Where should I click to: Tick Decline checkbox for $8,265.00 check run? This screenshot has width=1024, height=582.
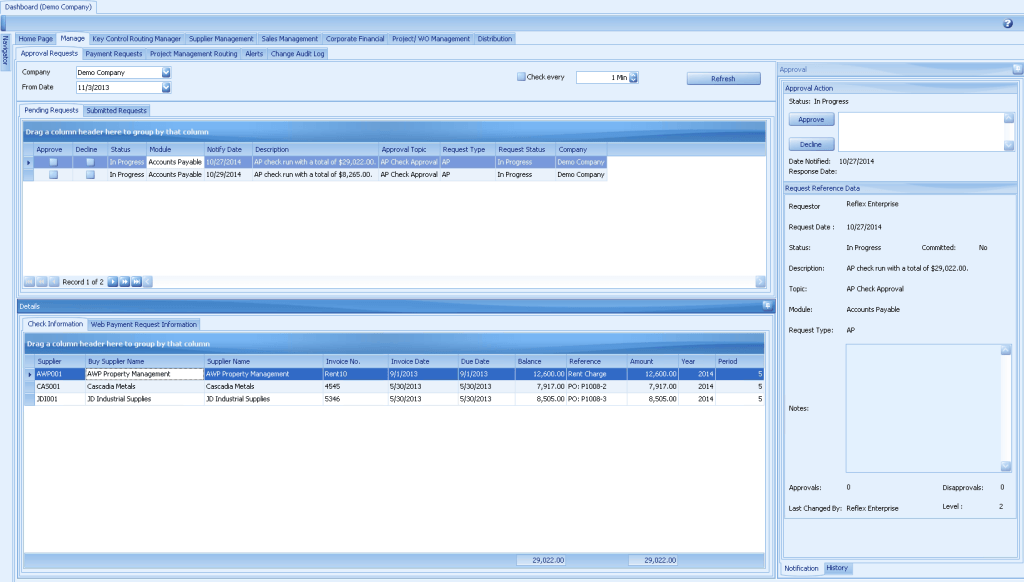coord(90,174)
